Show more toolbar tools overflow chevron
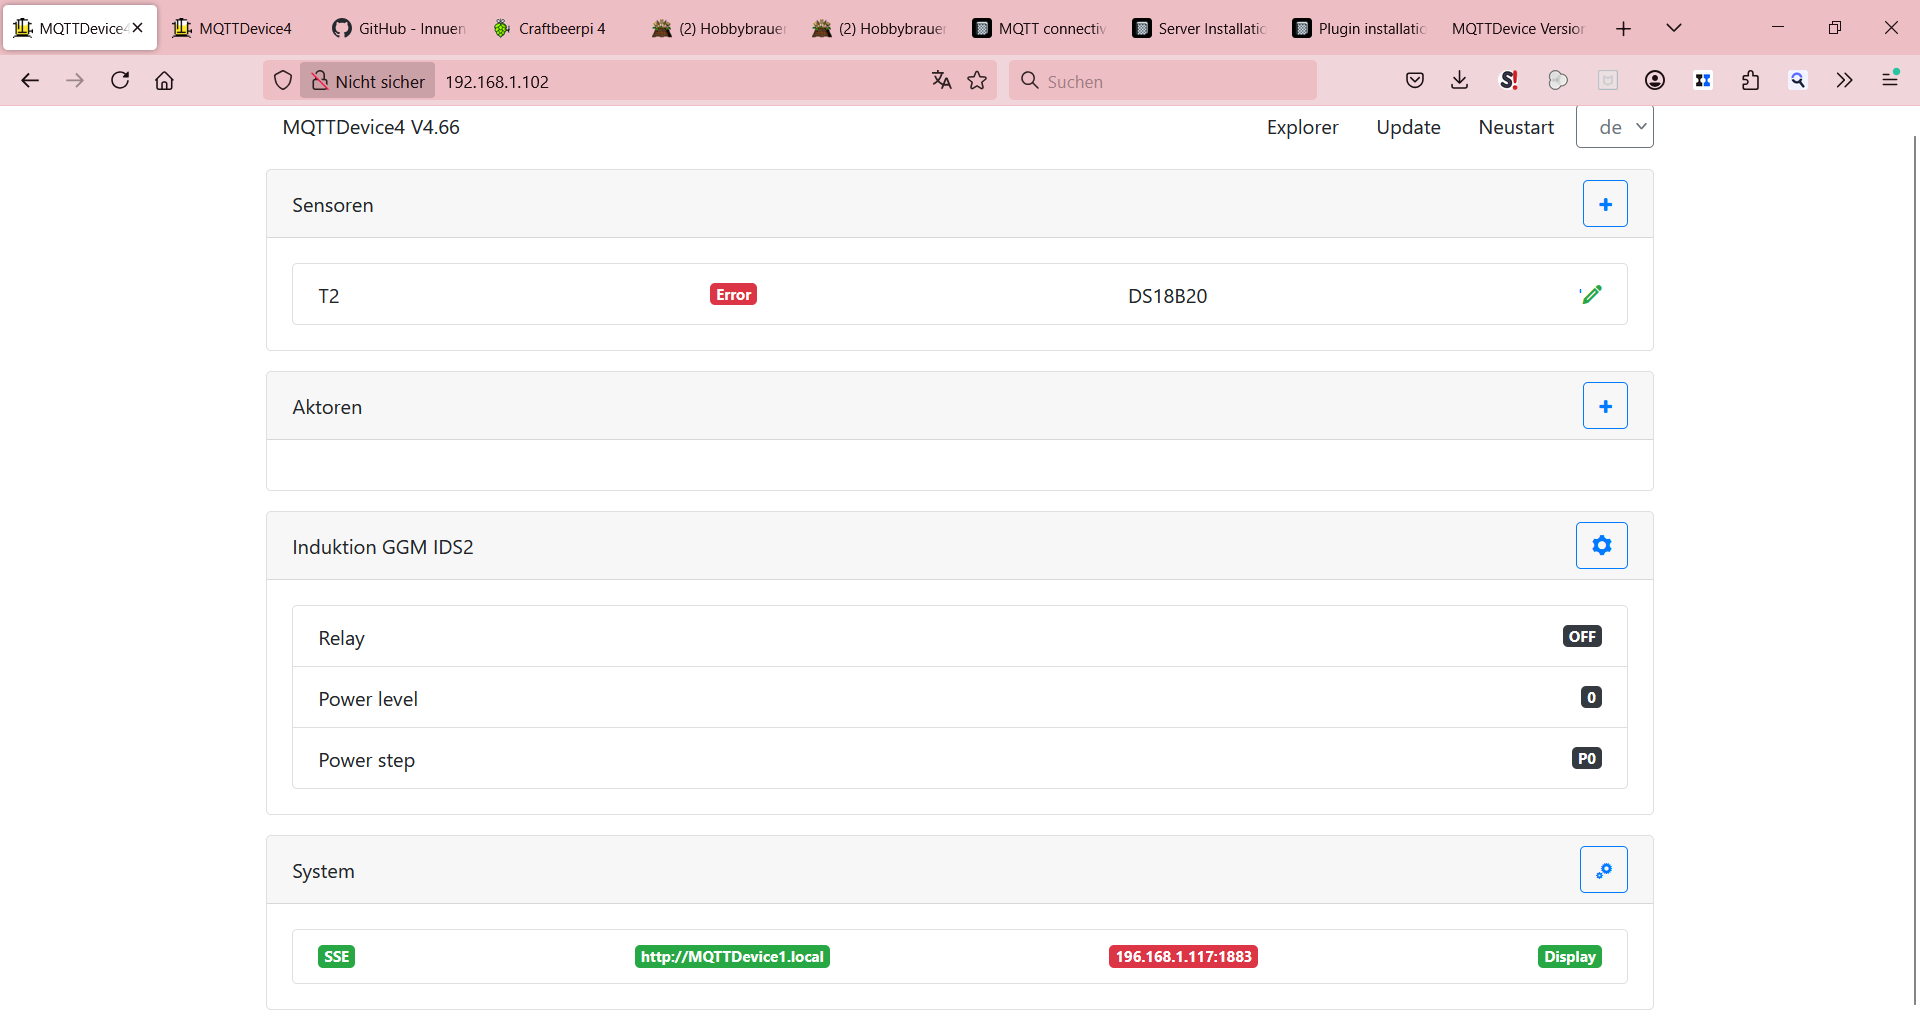Image resolution: width=1920 pixels, height=1020 pixels. pos(1844,81)
